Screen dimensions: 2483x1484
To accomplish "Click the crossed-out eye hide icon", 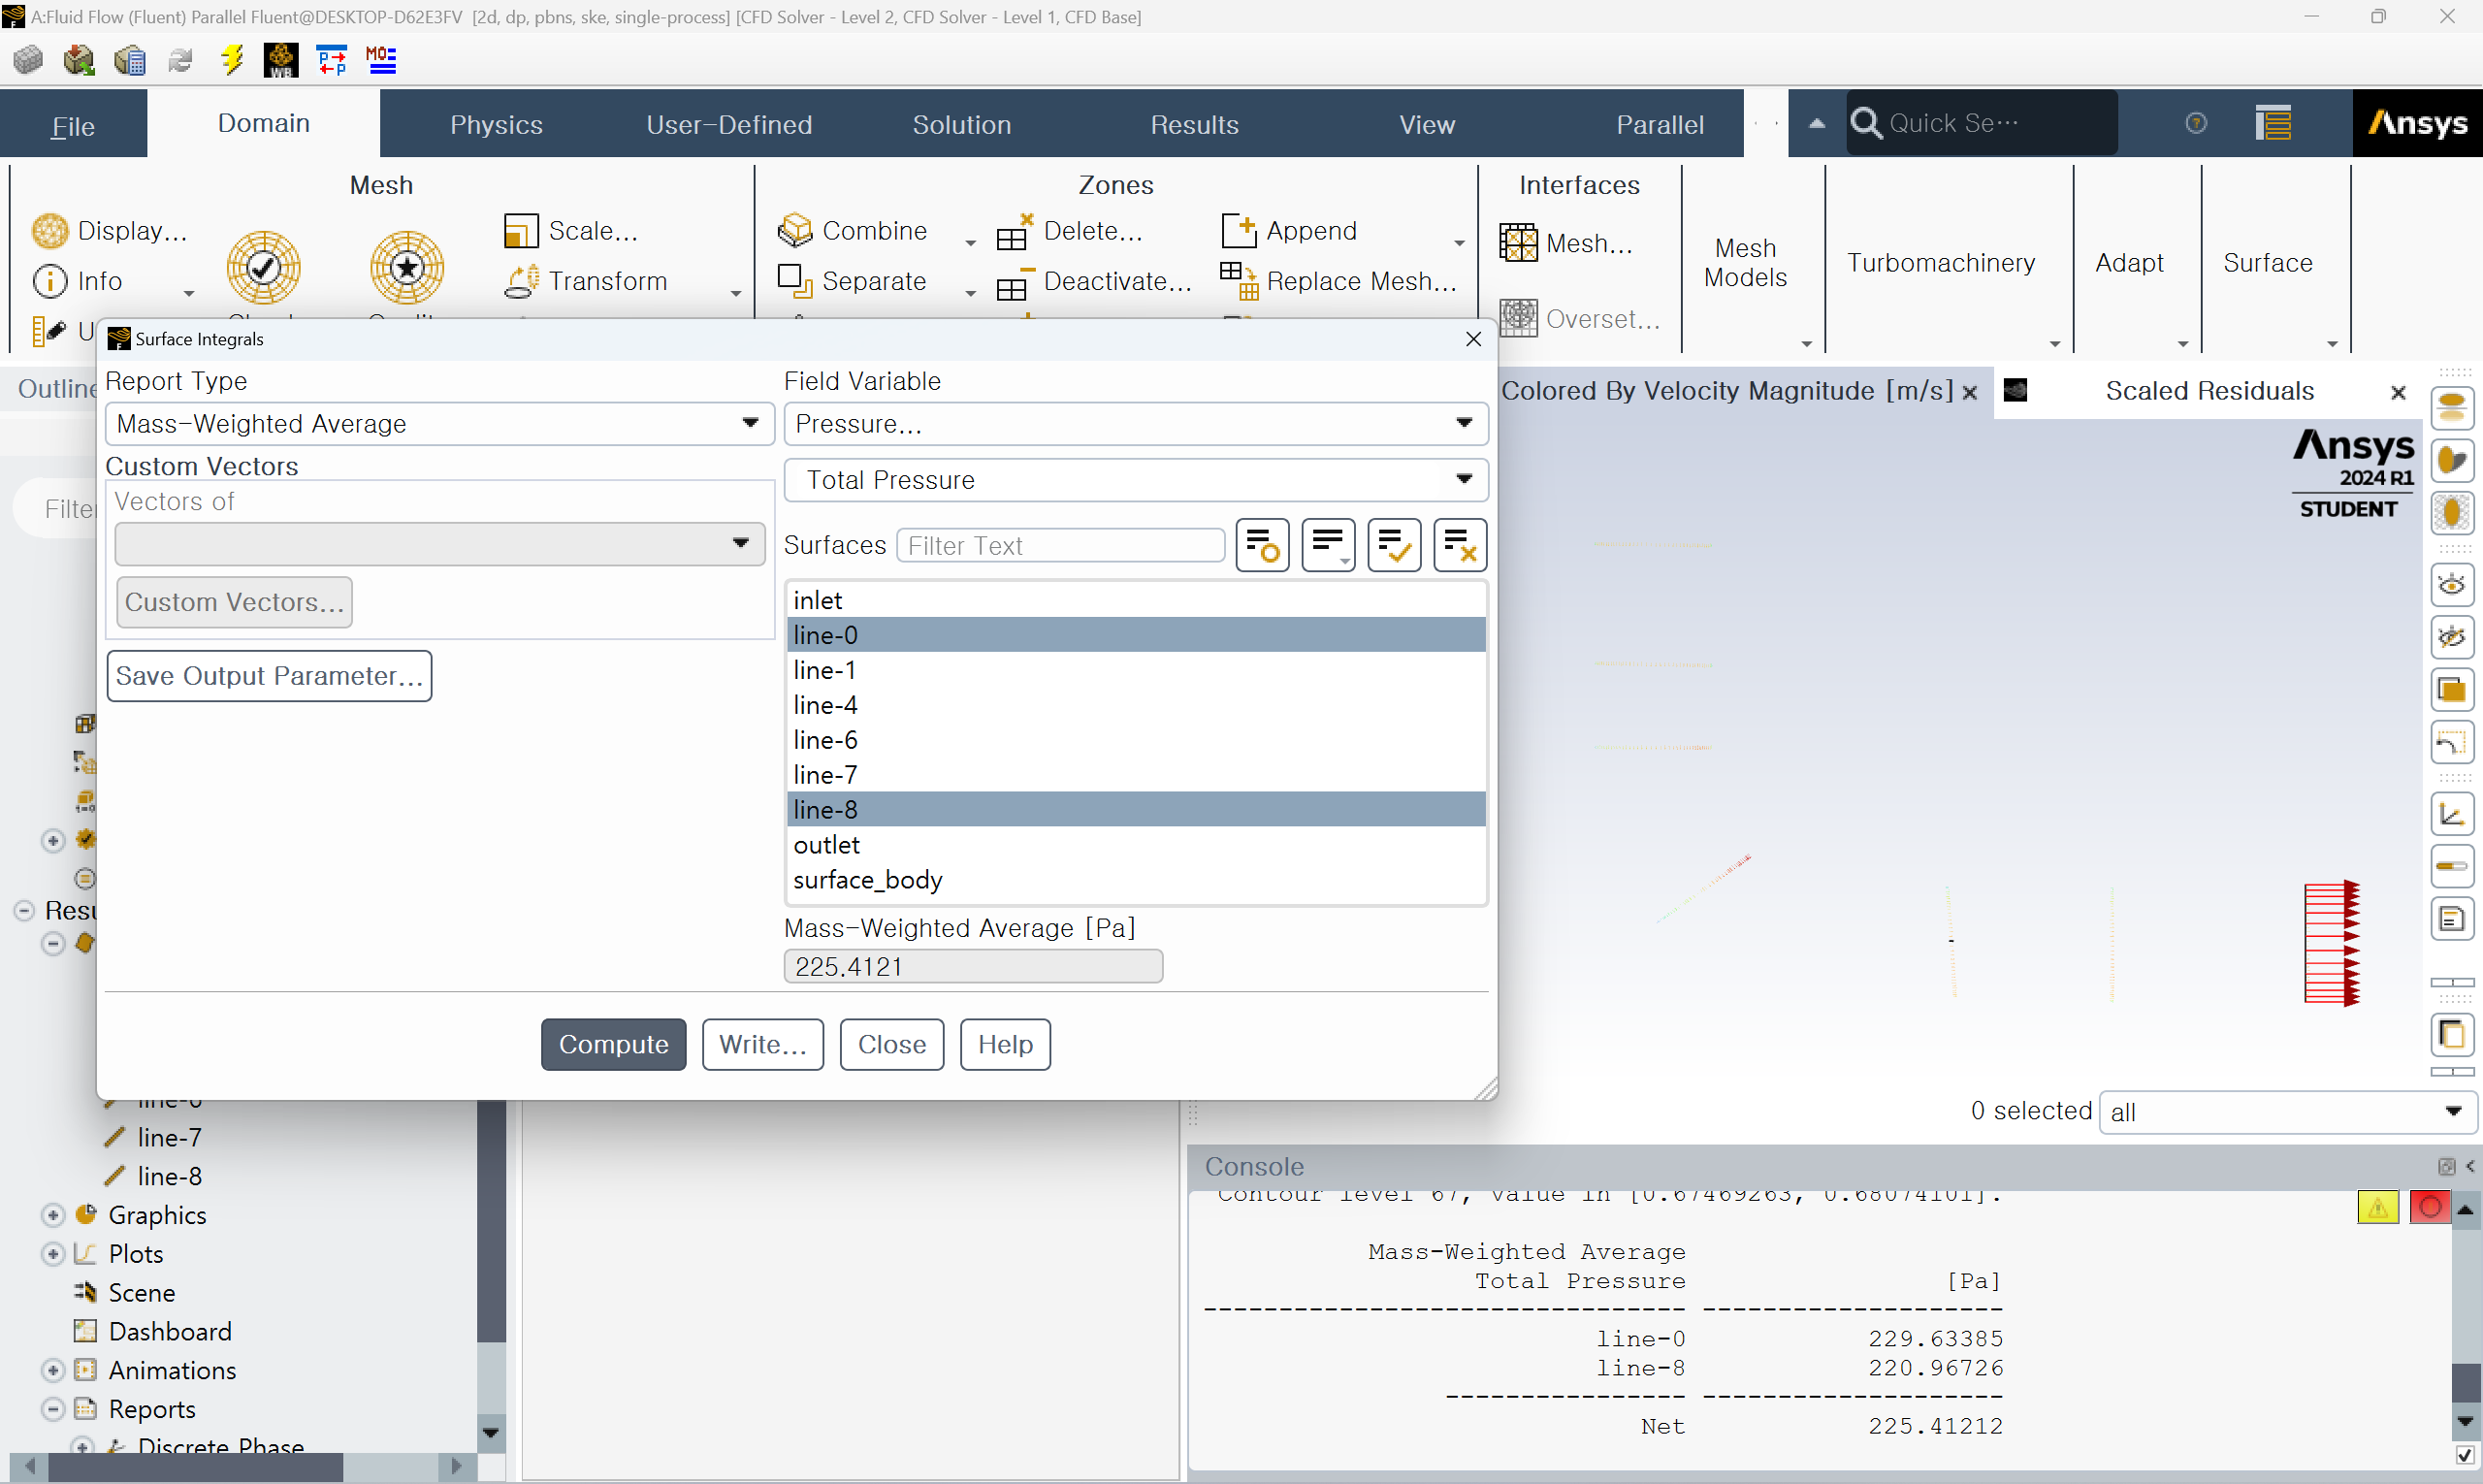I will [2452, 637].
